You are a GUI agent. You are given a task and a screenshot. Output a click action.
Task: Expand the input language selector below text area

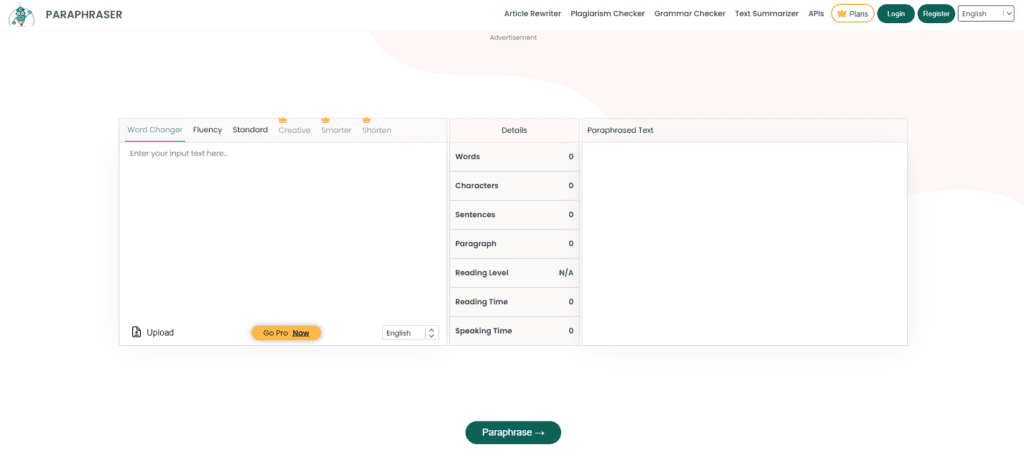[x=410, y=333]
